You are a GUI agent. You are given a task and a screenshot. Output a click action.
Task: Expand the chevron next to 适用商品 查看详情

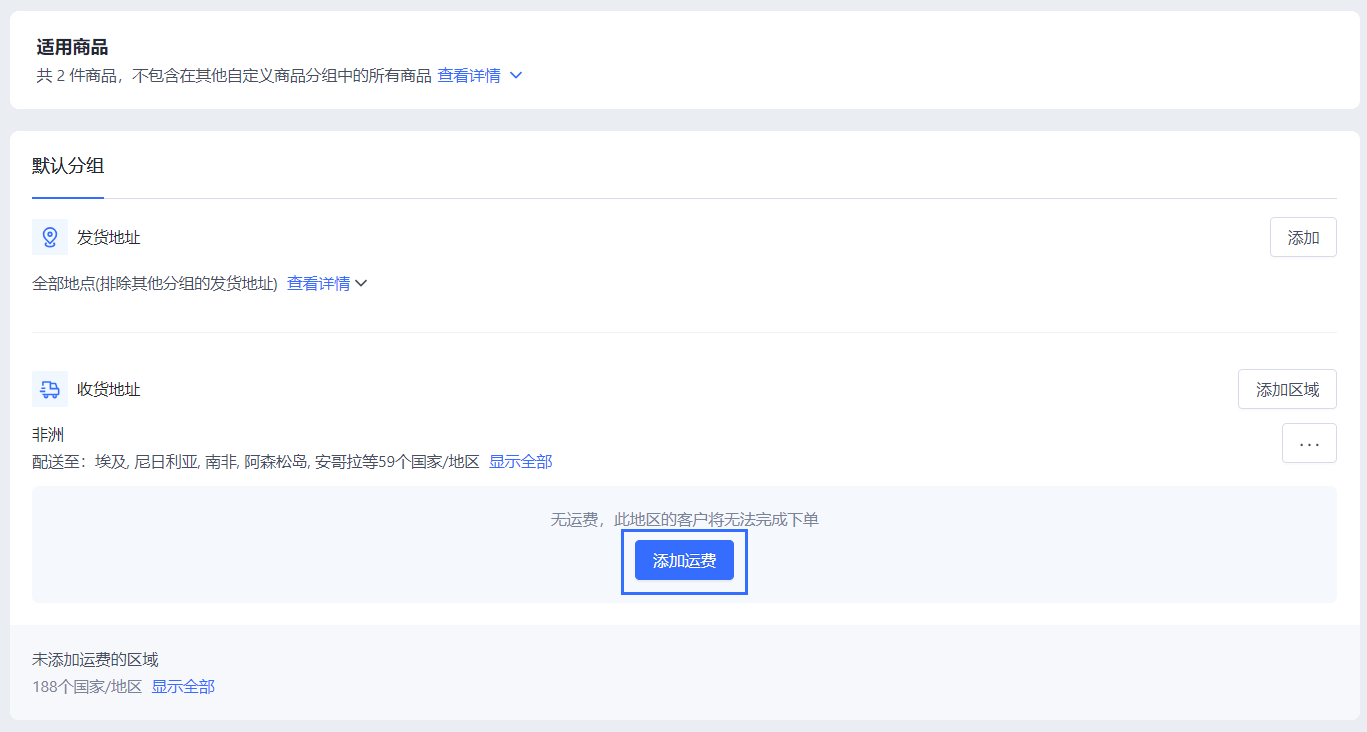pos(516,76)
